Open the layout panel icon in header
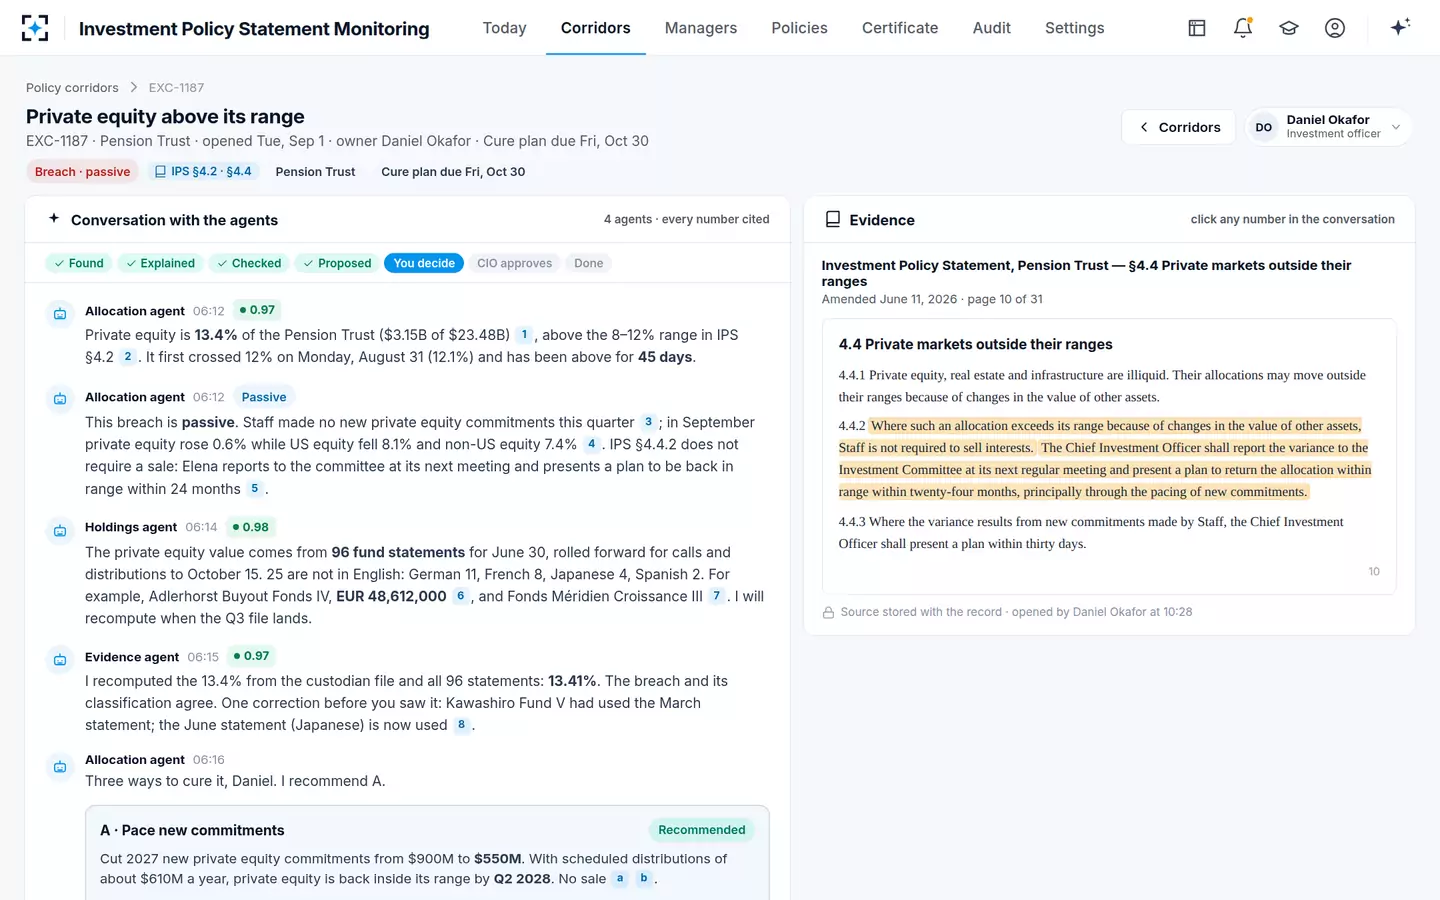 coord(1197,28)
